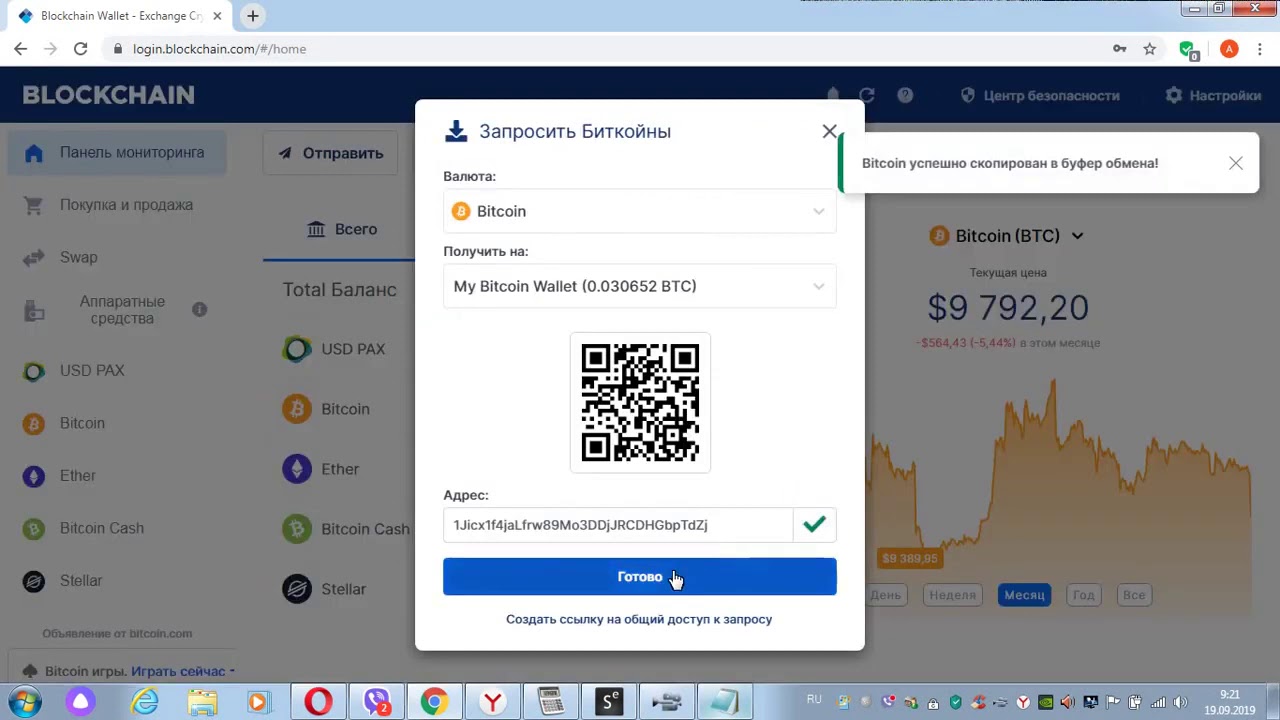1280x720 pixels.
Task: Open the create shareable request link
Action: point(639,619)
